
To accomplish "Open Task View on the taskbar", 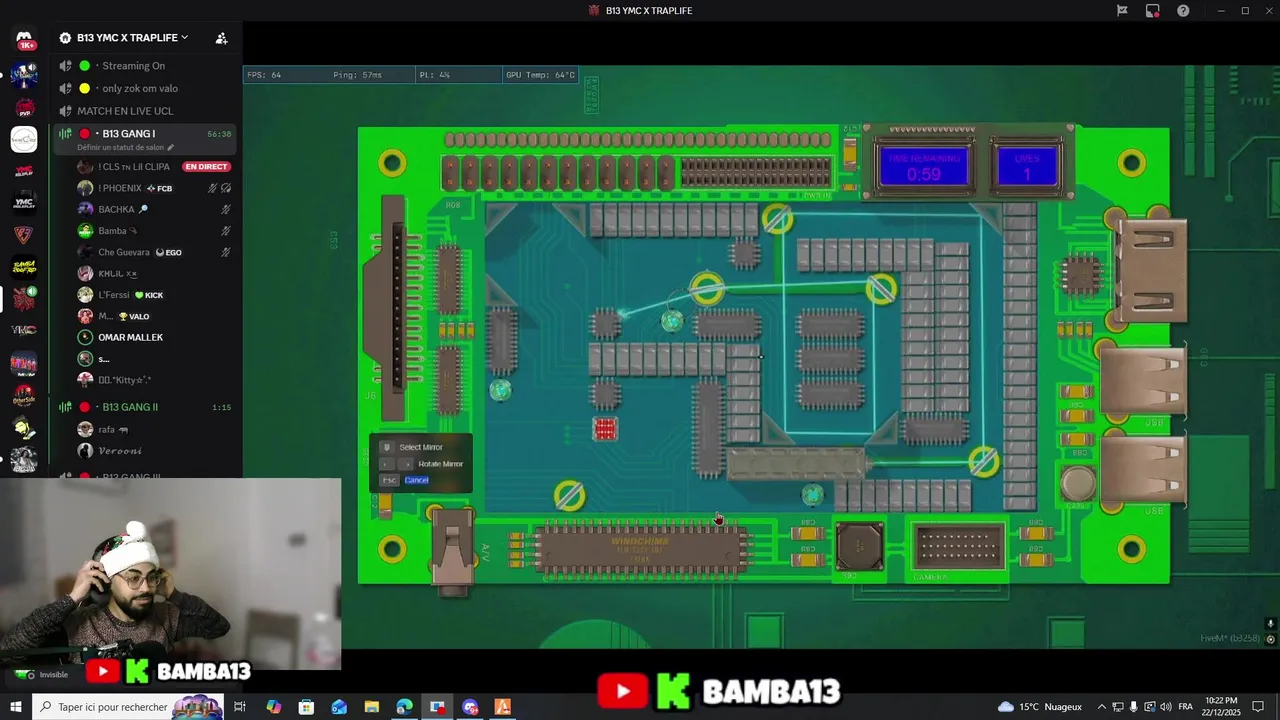I will [240, 707].
